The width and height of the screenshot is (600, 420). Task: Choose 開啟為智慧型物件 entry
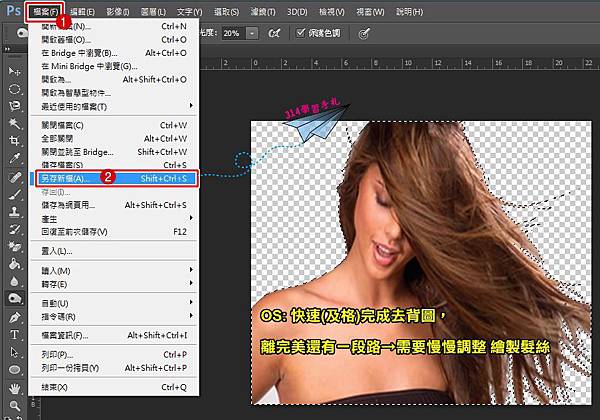[114, 93]
